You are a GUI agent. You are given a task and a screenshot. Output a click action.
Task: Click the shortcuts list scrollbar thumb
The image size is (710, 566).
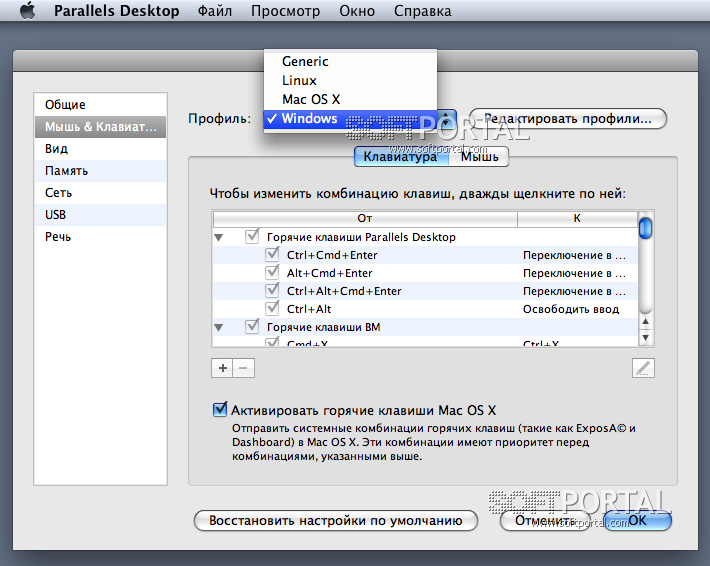point(645,228)
